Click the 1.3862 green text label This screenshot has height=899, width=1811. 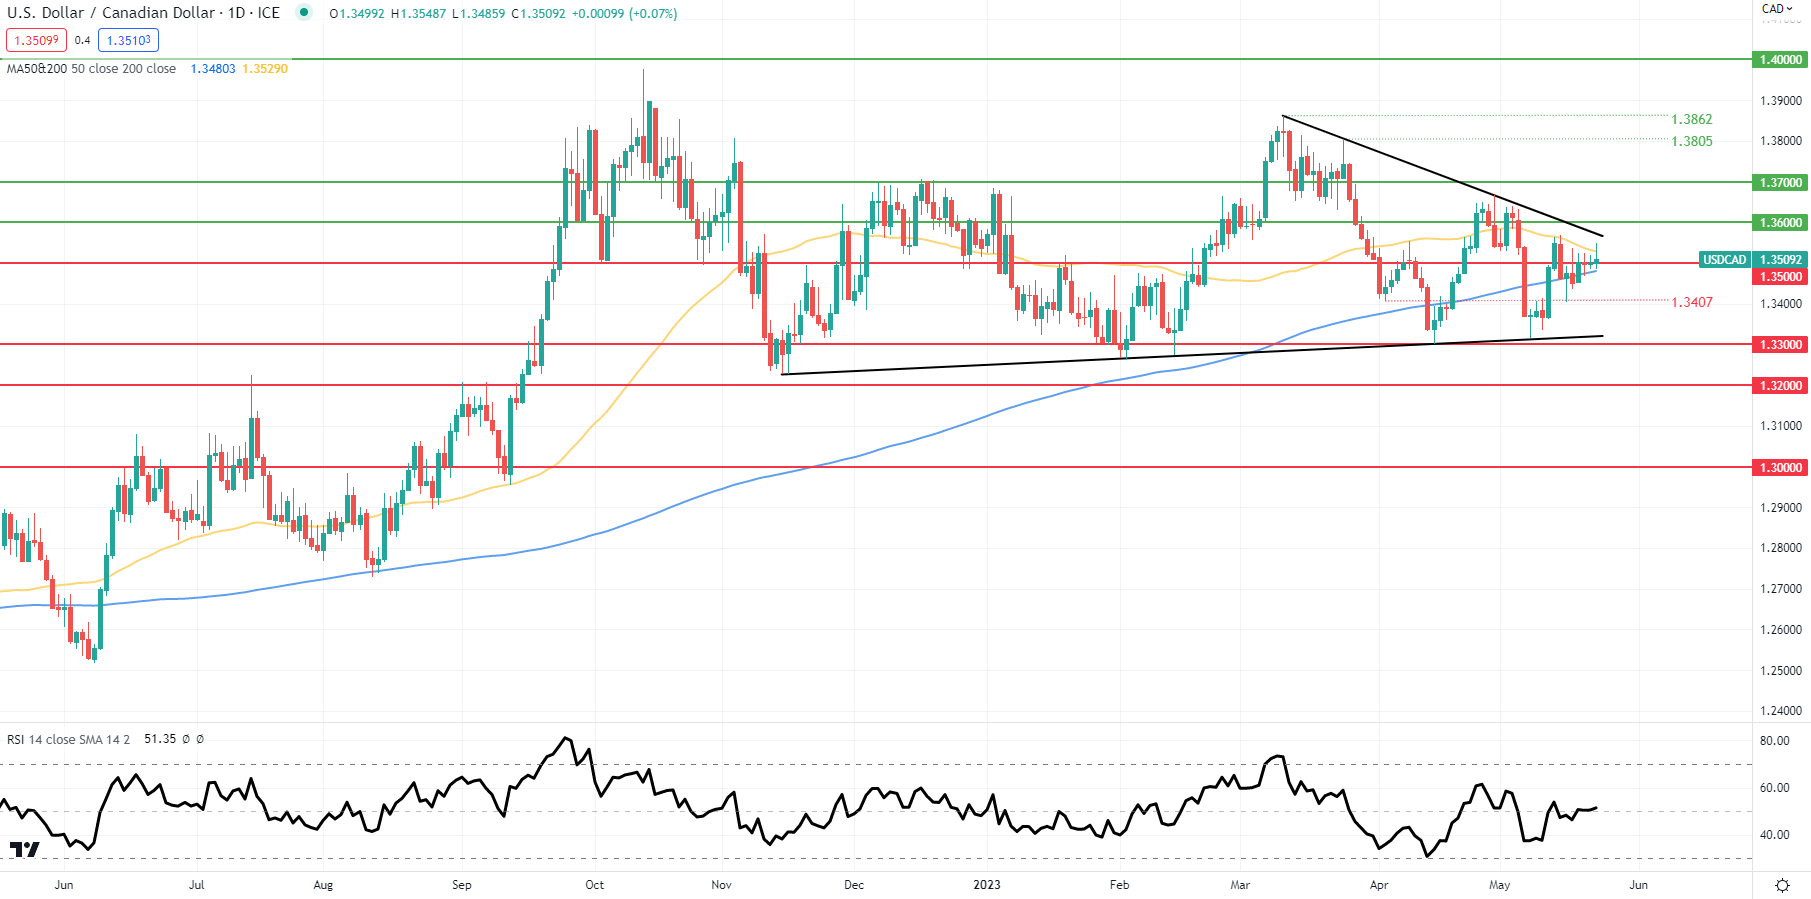[1692, 119]
